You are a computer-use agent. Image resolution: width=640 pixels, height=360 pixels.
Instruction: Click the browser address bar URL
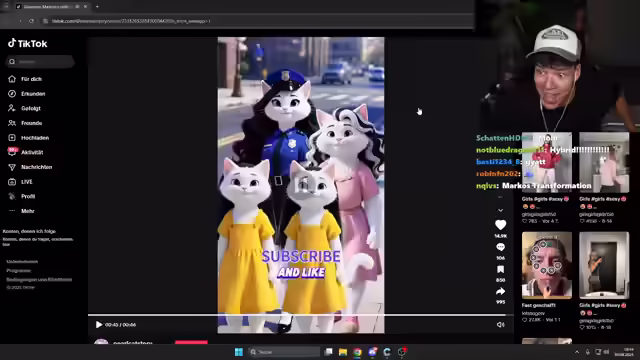click(131, 21)
